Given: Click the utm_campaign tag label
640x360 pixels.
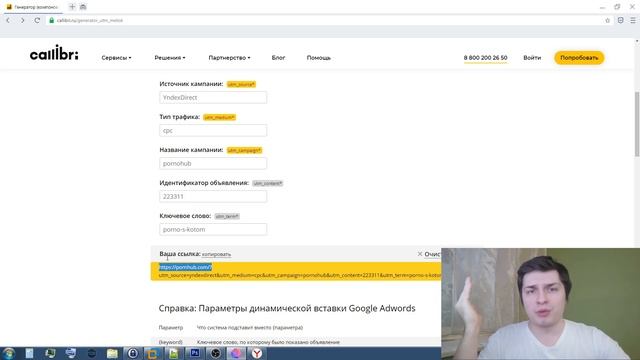Looking at the screenshot, I should [x=244, y=150].
